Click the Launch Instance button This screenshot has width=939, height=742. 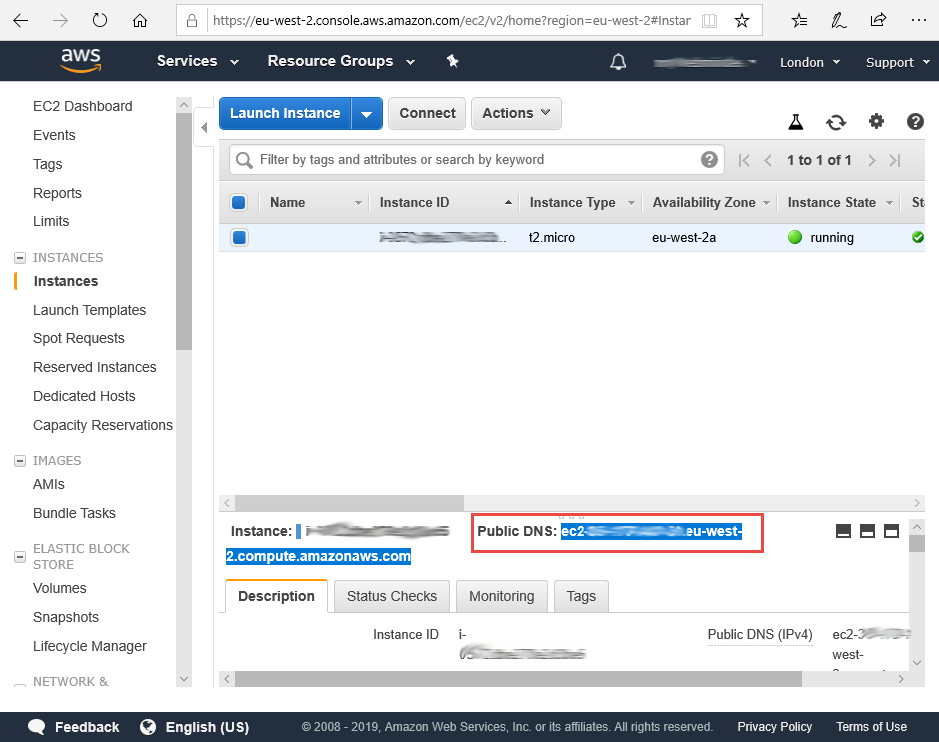point(286,113)
